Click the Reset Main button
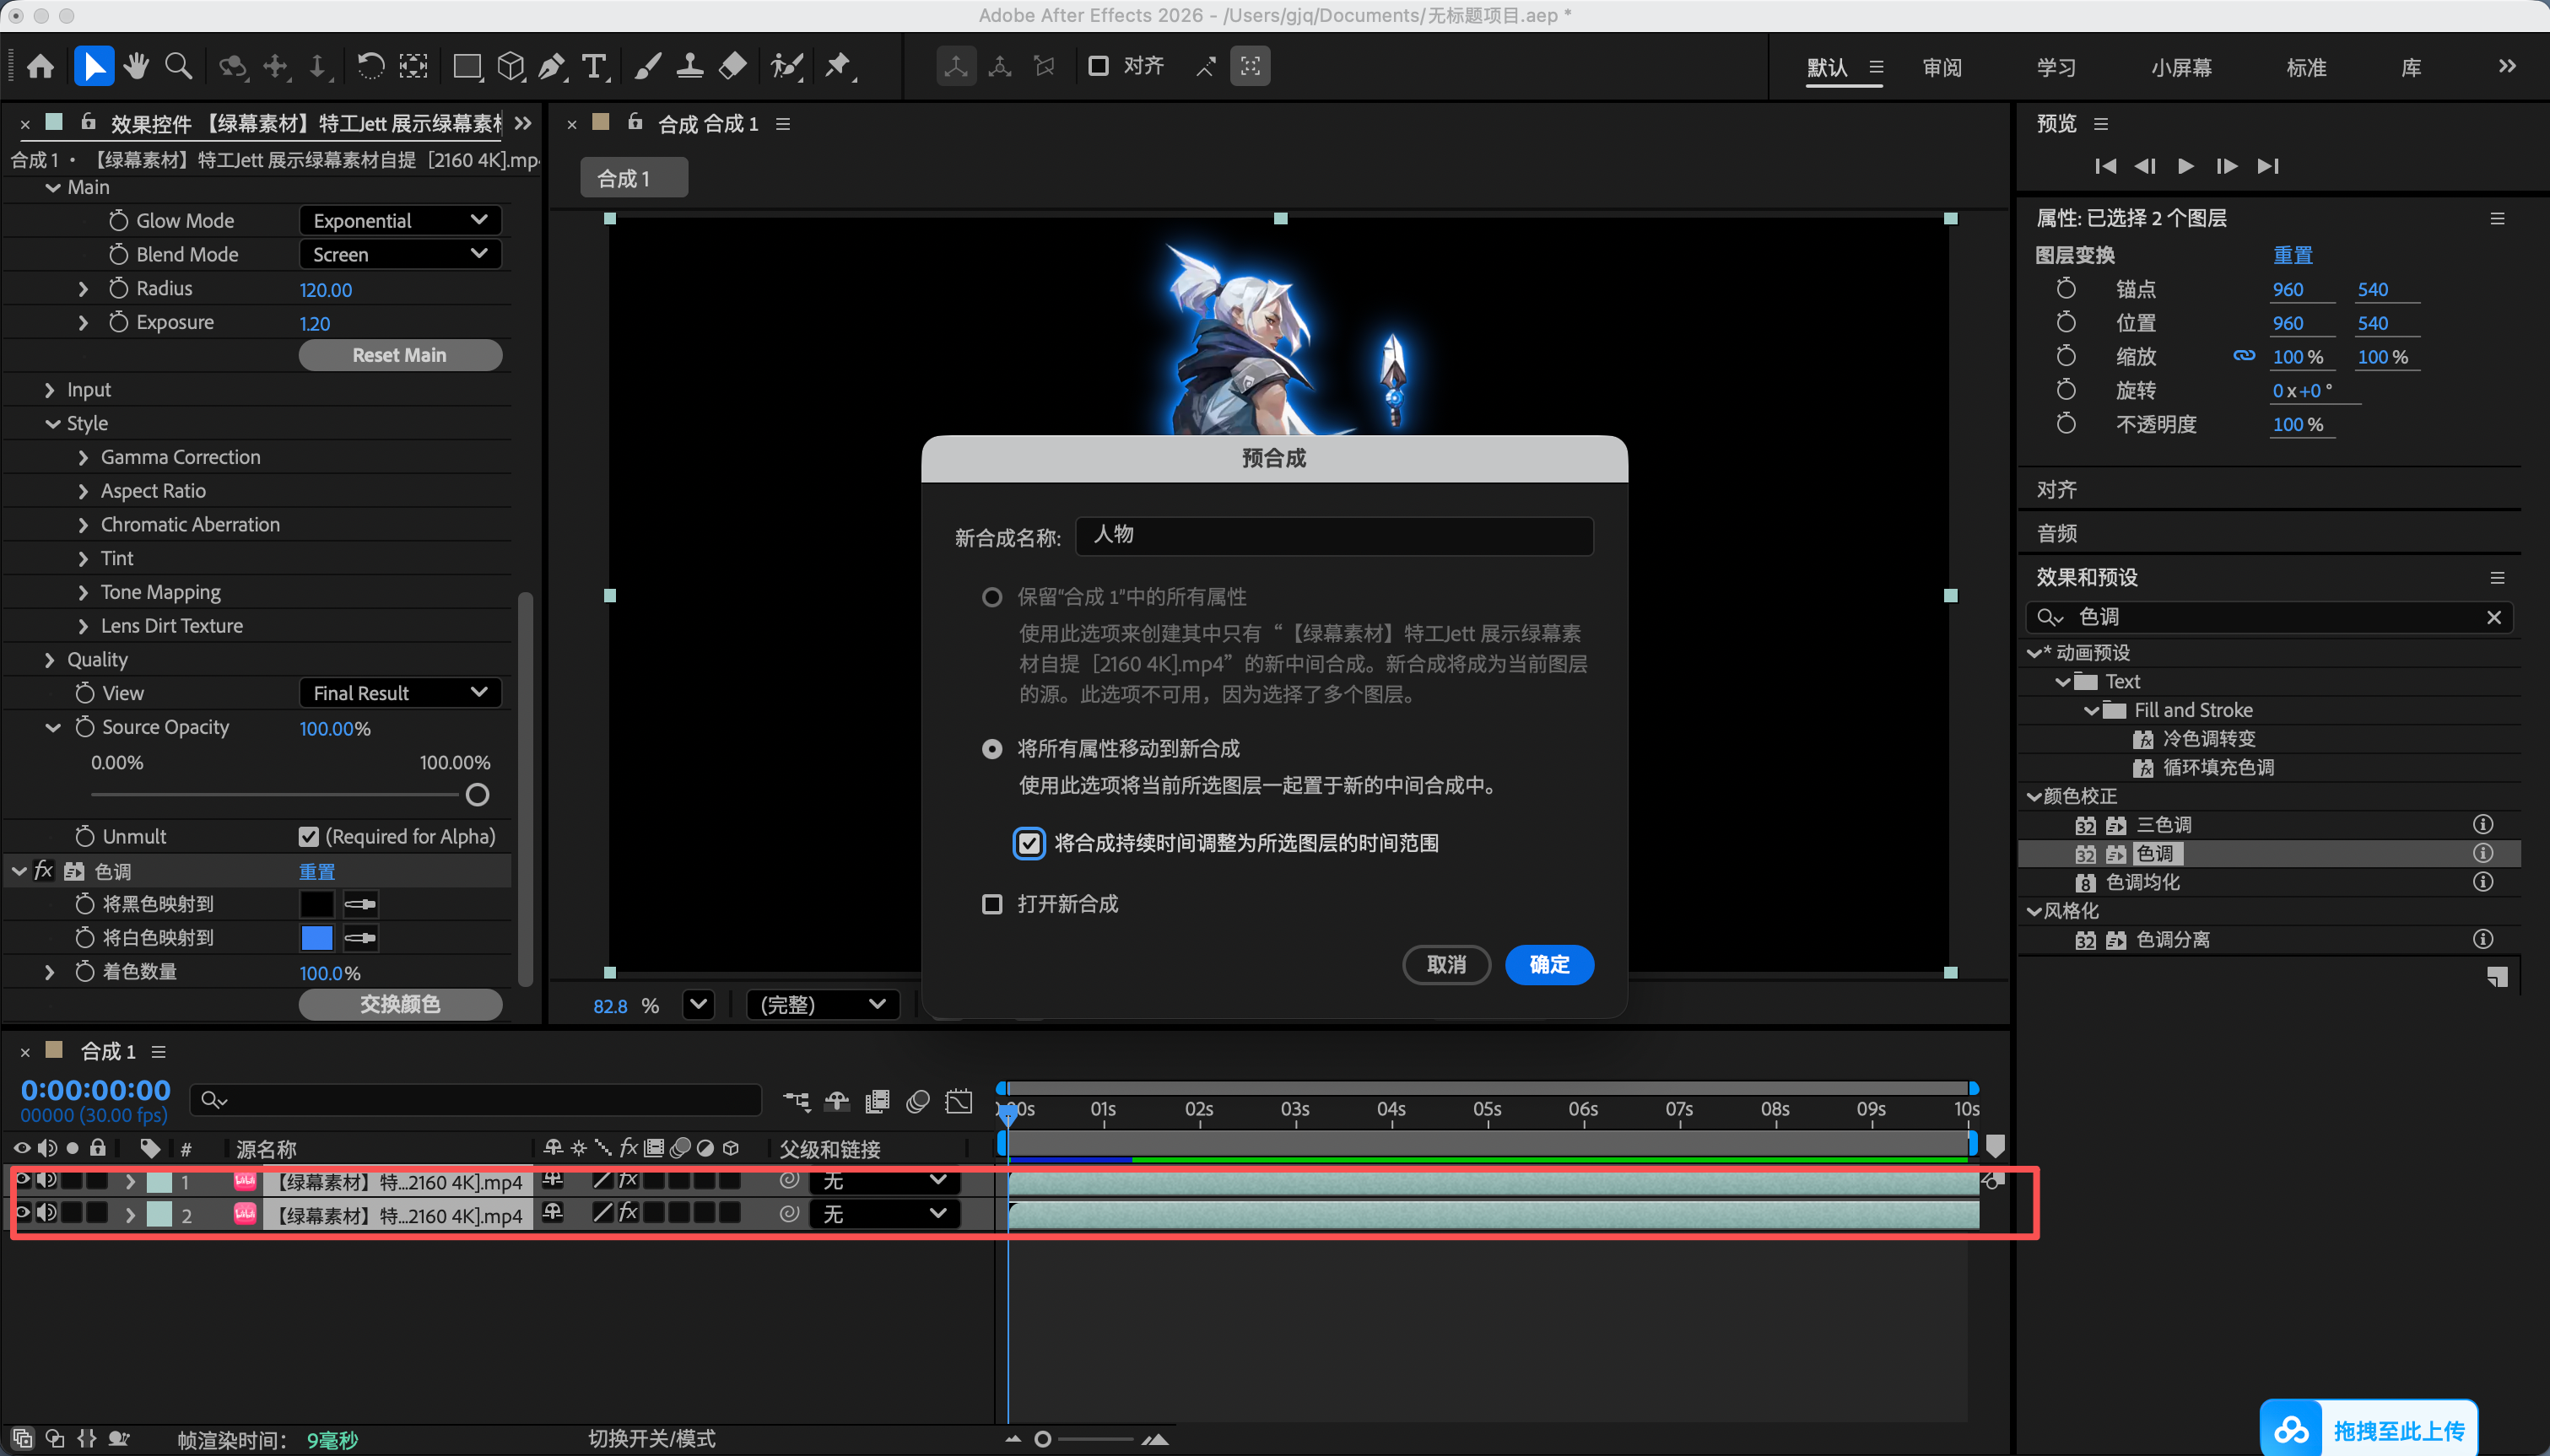The width and height of the screenshot is (2550, 1456). tap(400, 355)
